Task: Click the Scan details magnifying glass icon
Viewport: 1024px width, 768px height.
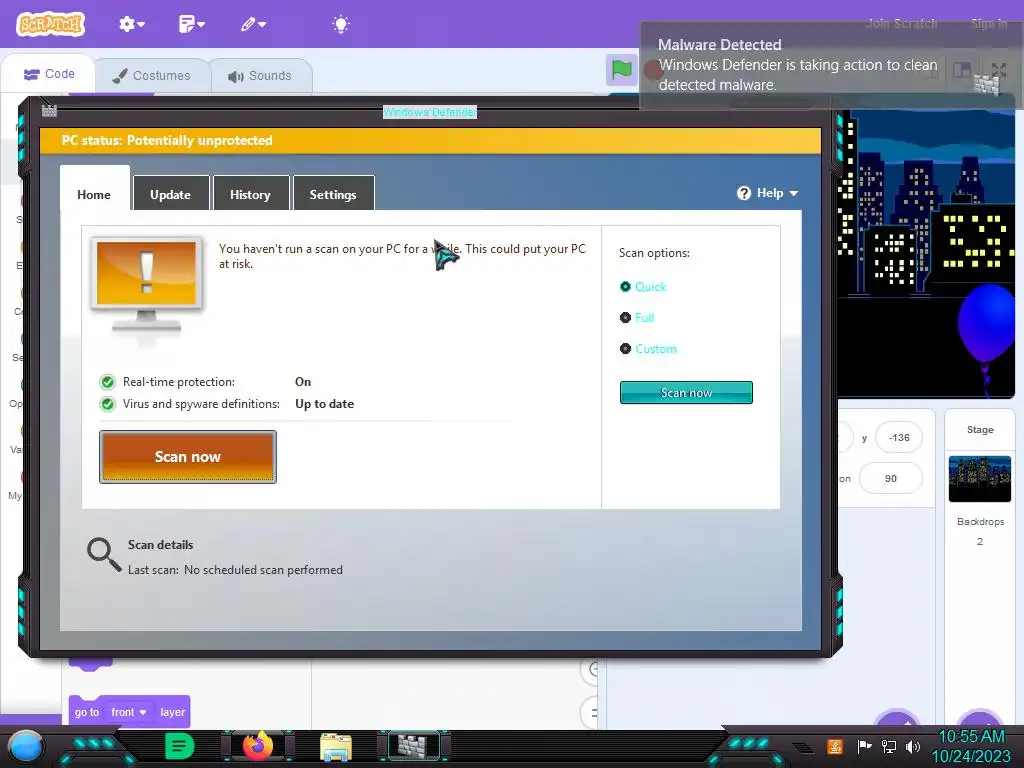Action: (x=104, y=554)
